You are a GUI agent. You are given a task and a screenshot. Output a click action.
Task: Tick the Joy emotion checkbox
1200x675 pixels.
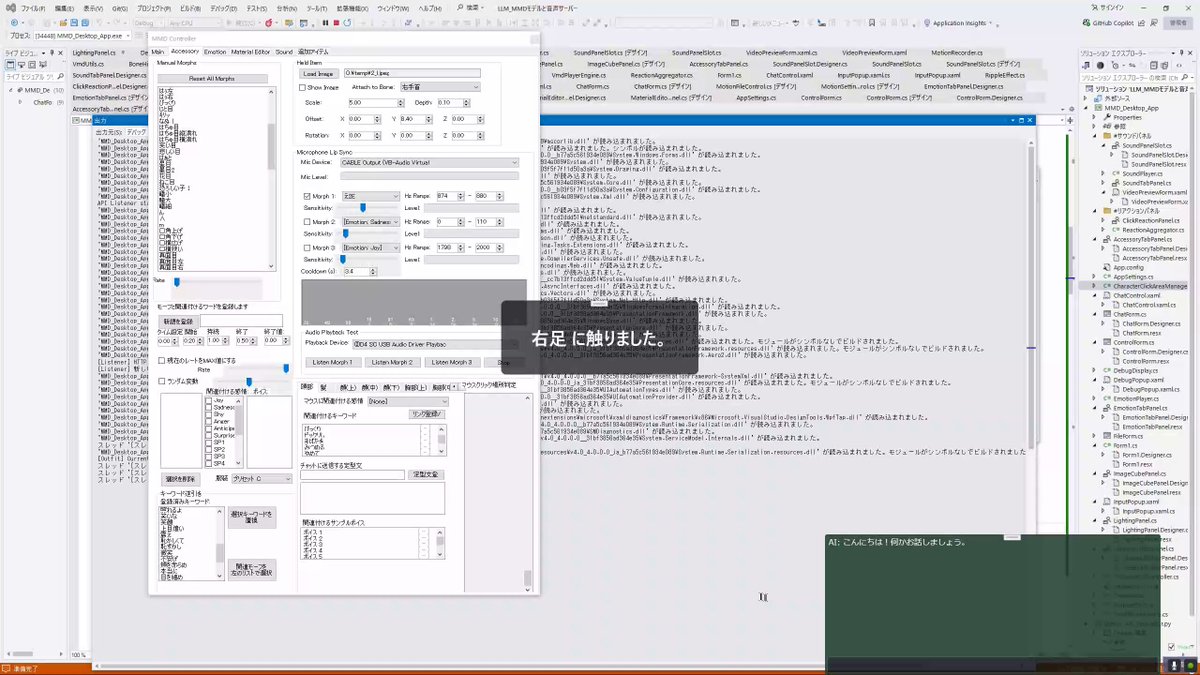208,401
